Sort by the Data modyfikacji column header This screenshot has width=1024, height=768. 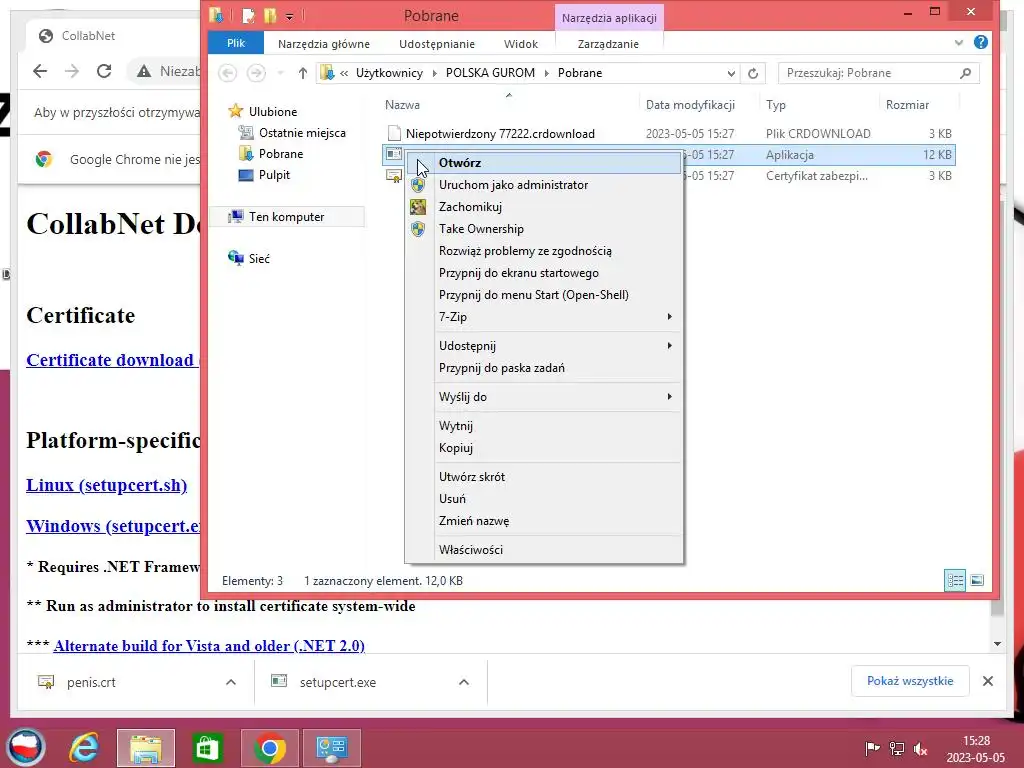690,104
